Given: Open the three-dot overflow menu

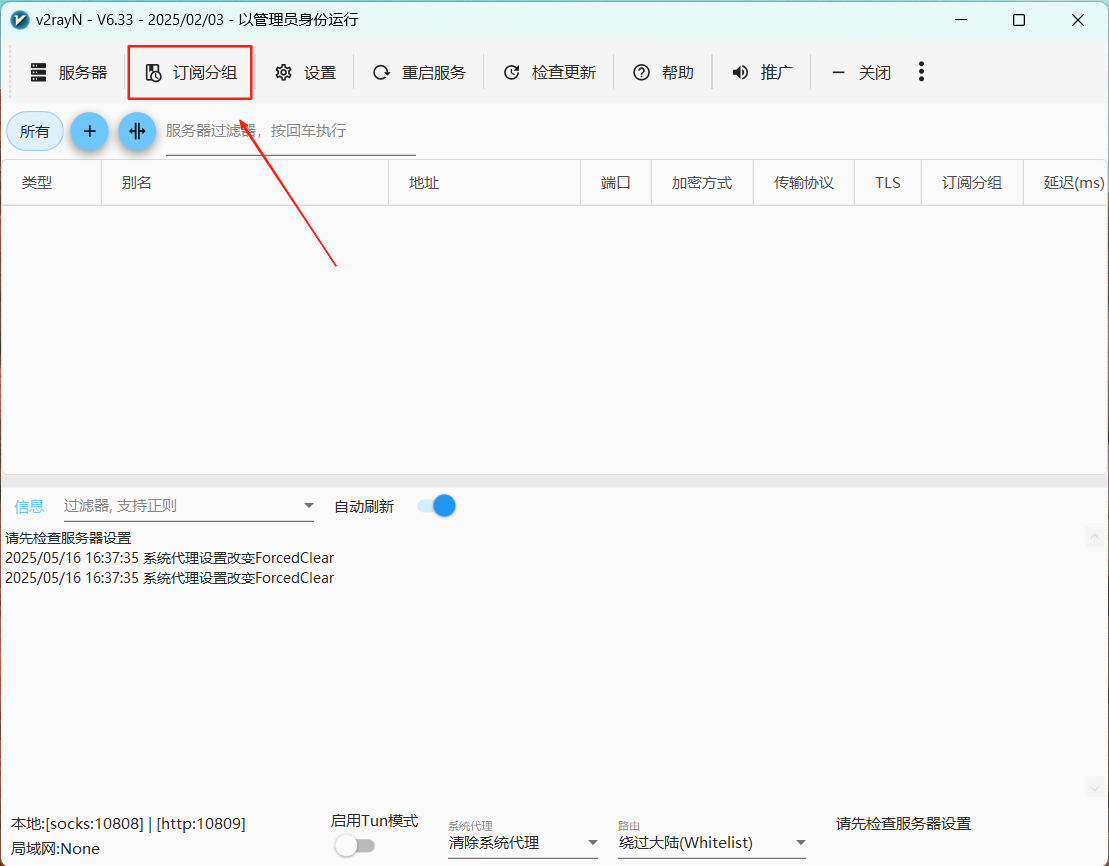Looking at the screenshot, I should 921,71.
